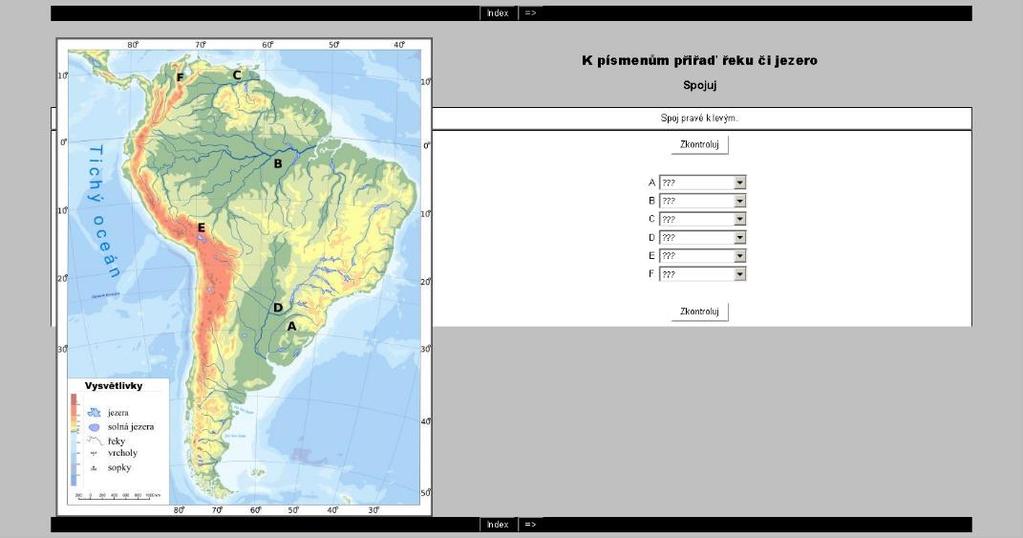The width and height of the screenshot is (1023, 538).
Task: Click letter B marker on the map
Action: tap(278, 164)
